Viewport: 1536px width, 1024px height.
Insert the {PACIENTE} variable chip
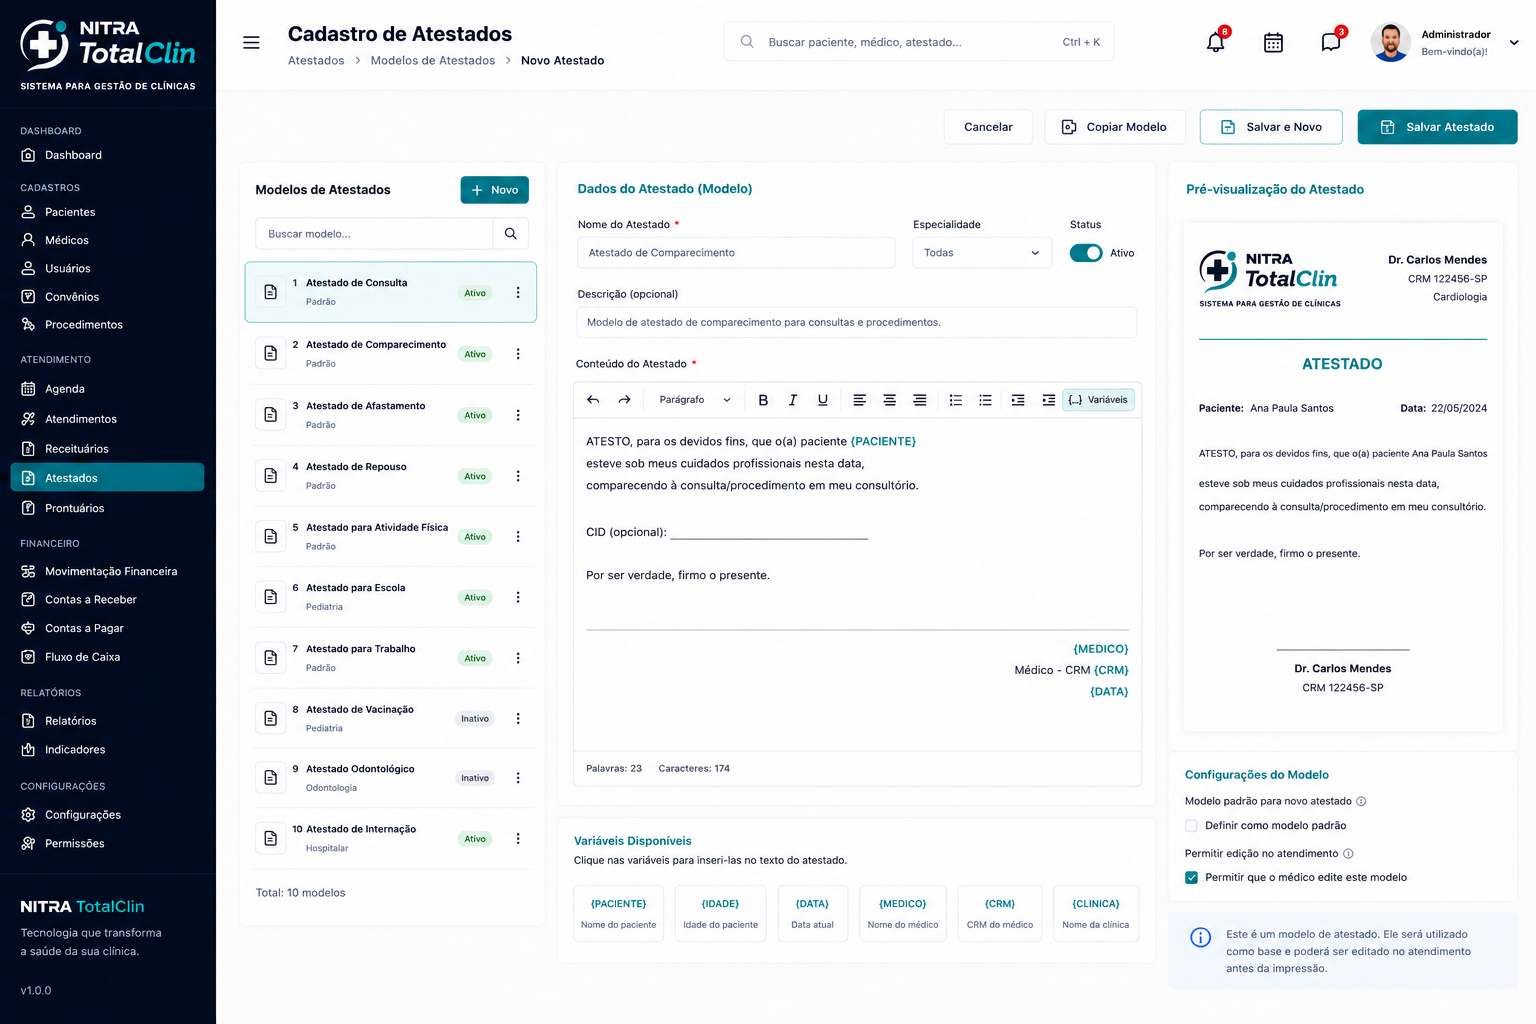(618, 913)
